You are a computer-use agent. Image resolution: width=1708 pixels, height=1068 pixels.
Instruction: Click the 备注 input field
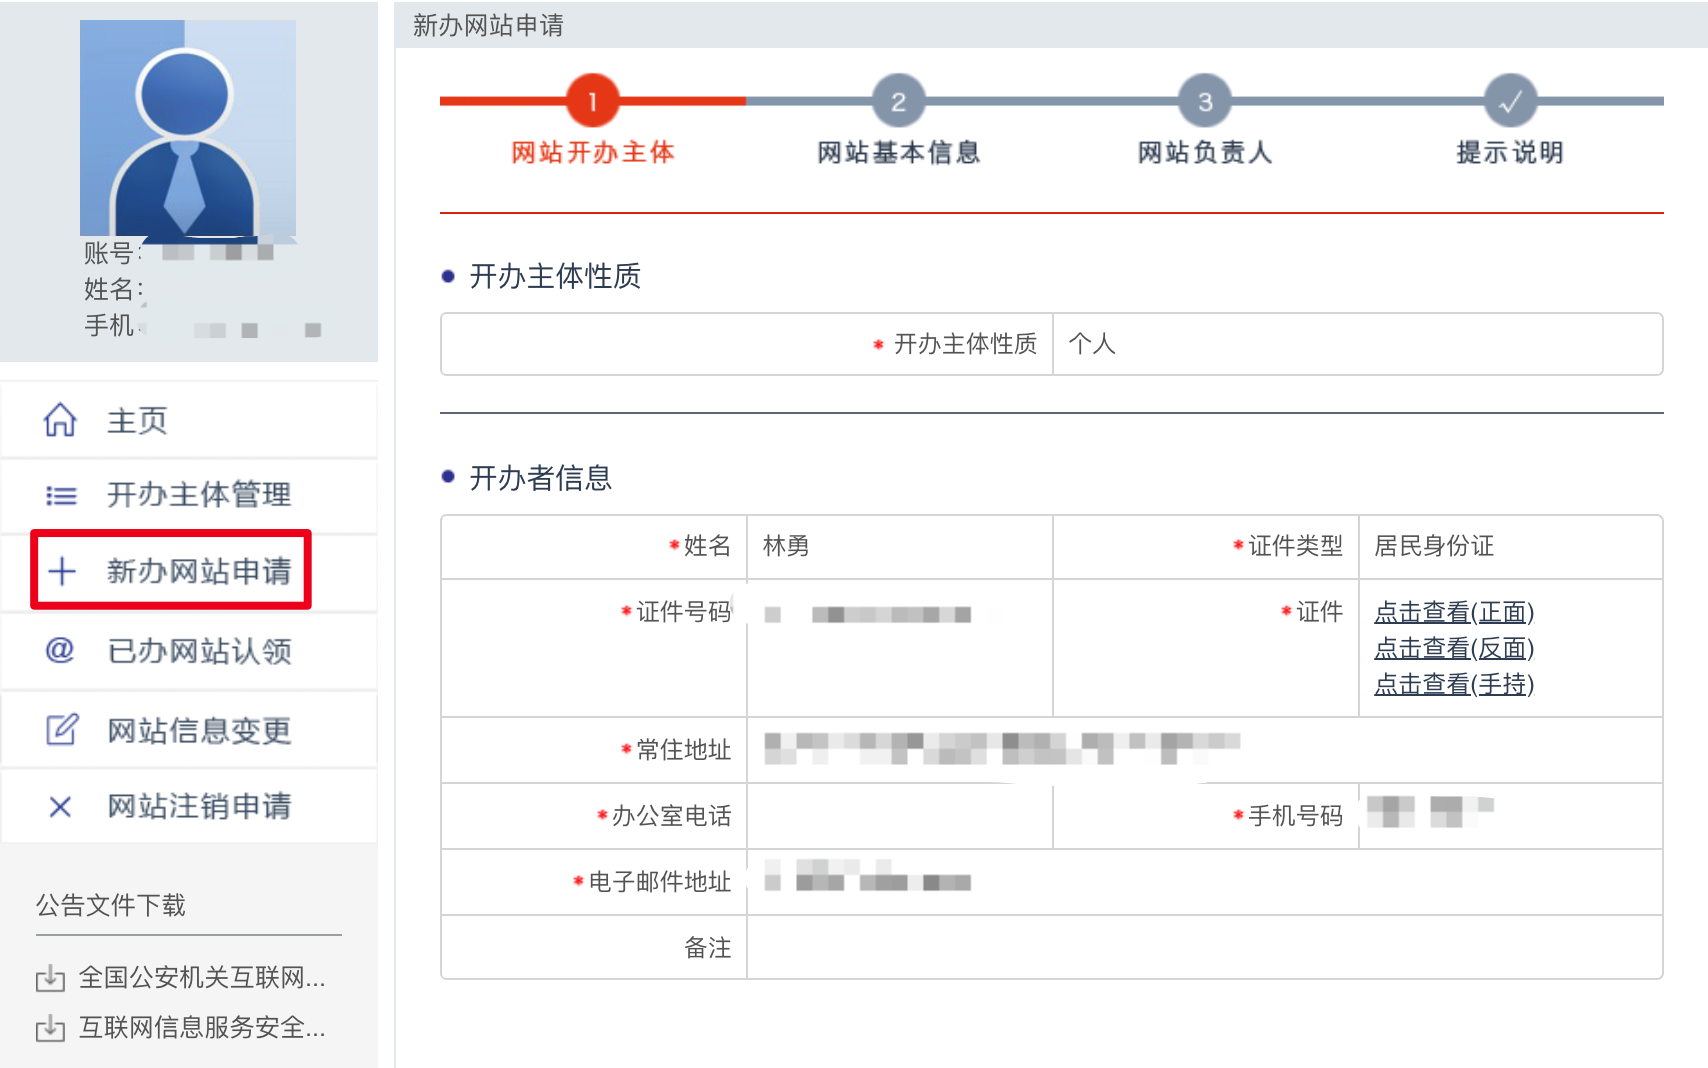1204,947
